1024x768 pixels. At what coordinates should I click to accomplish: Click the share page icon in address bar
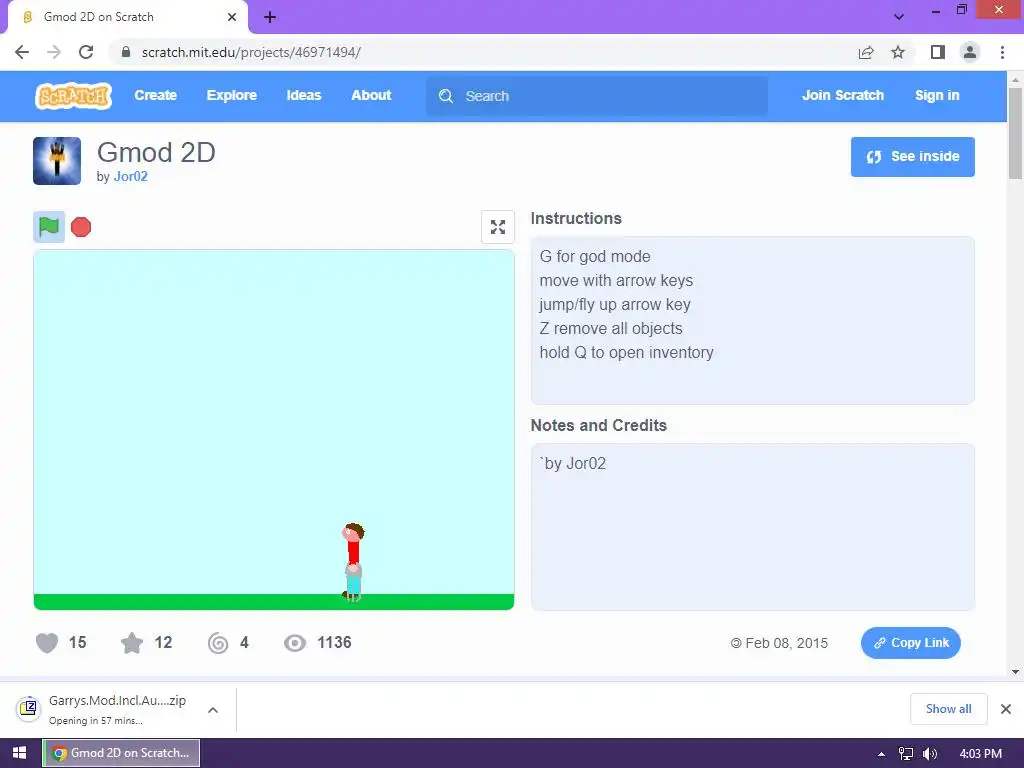(x=866, y=52)
